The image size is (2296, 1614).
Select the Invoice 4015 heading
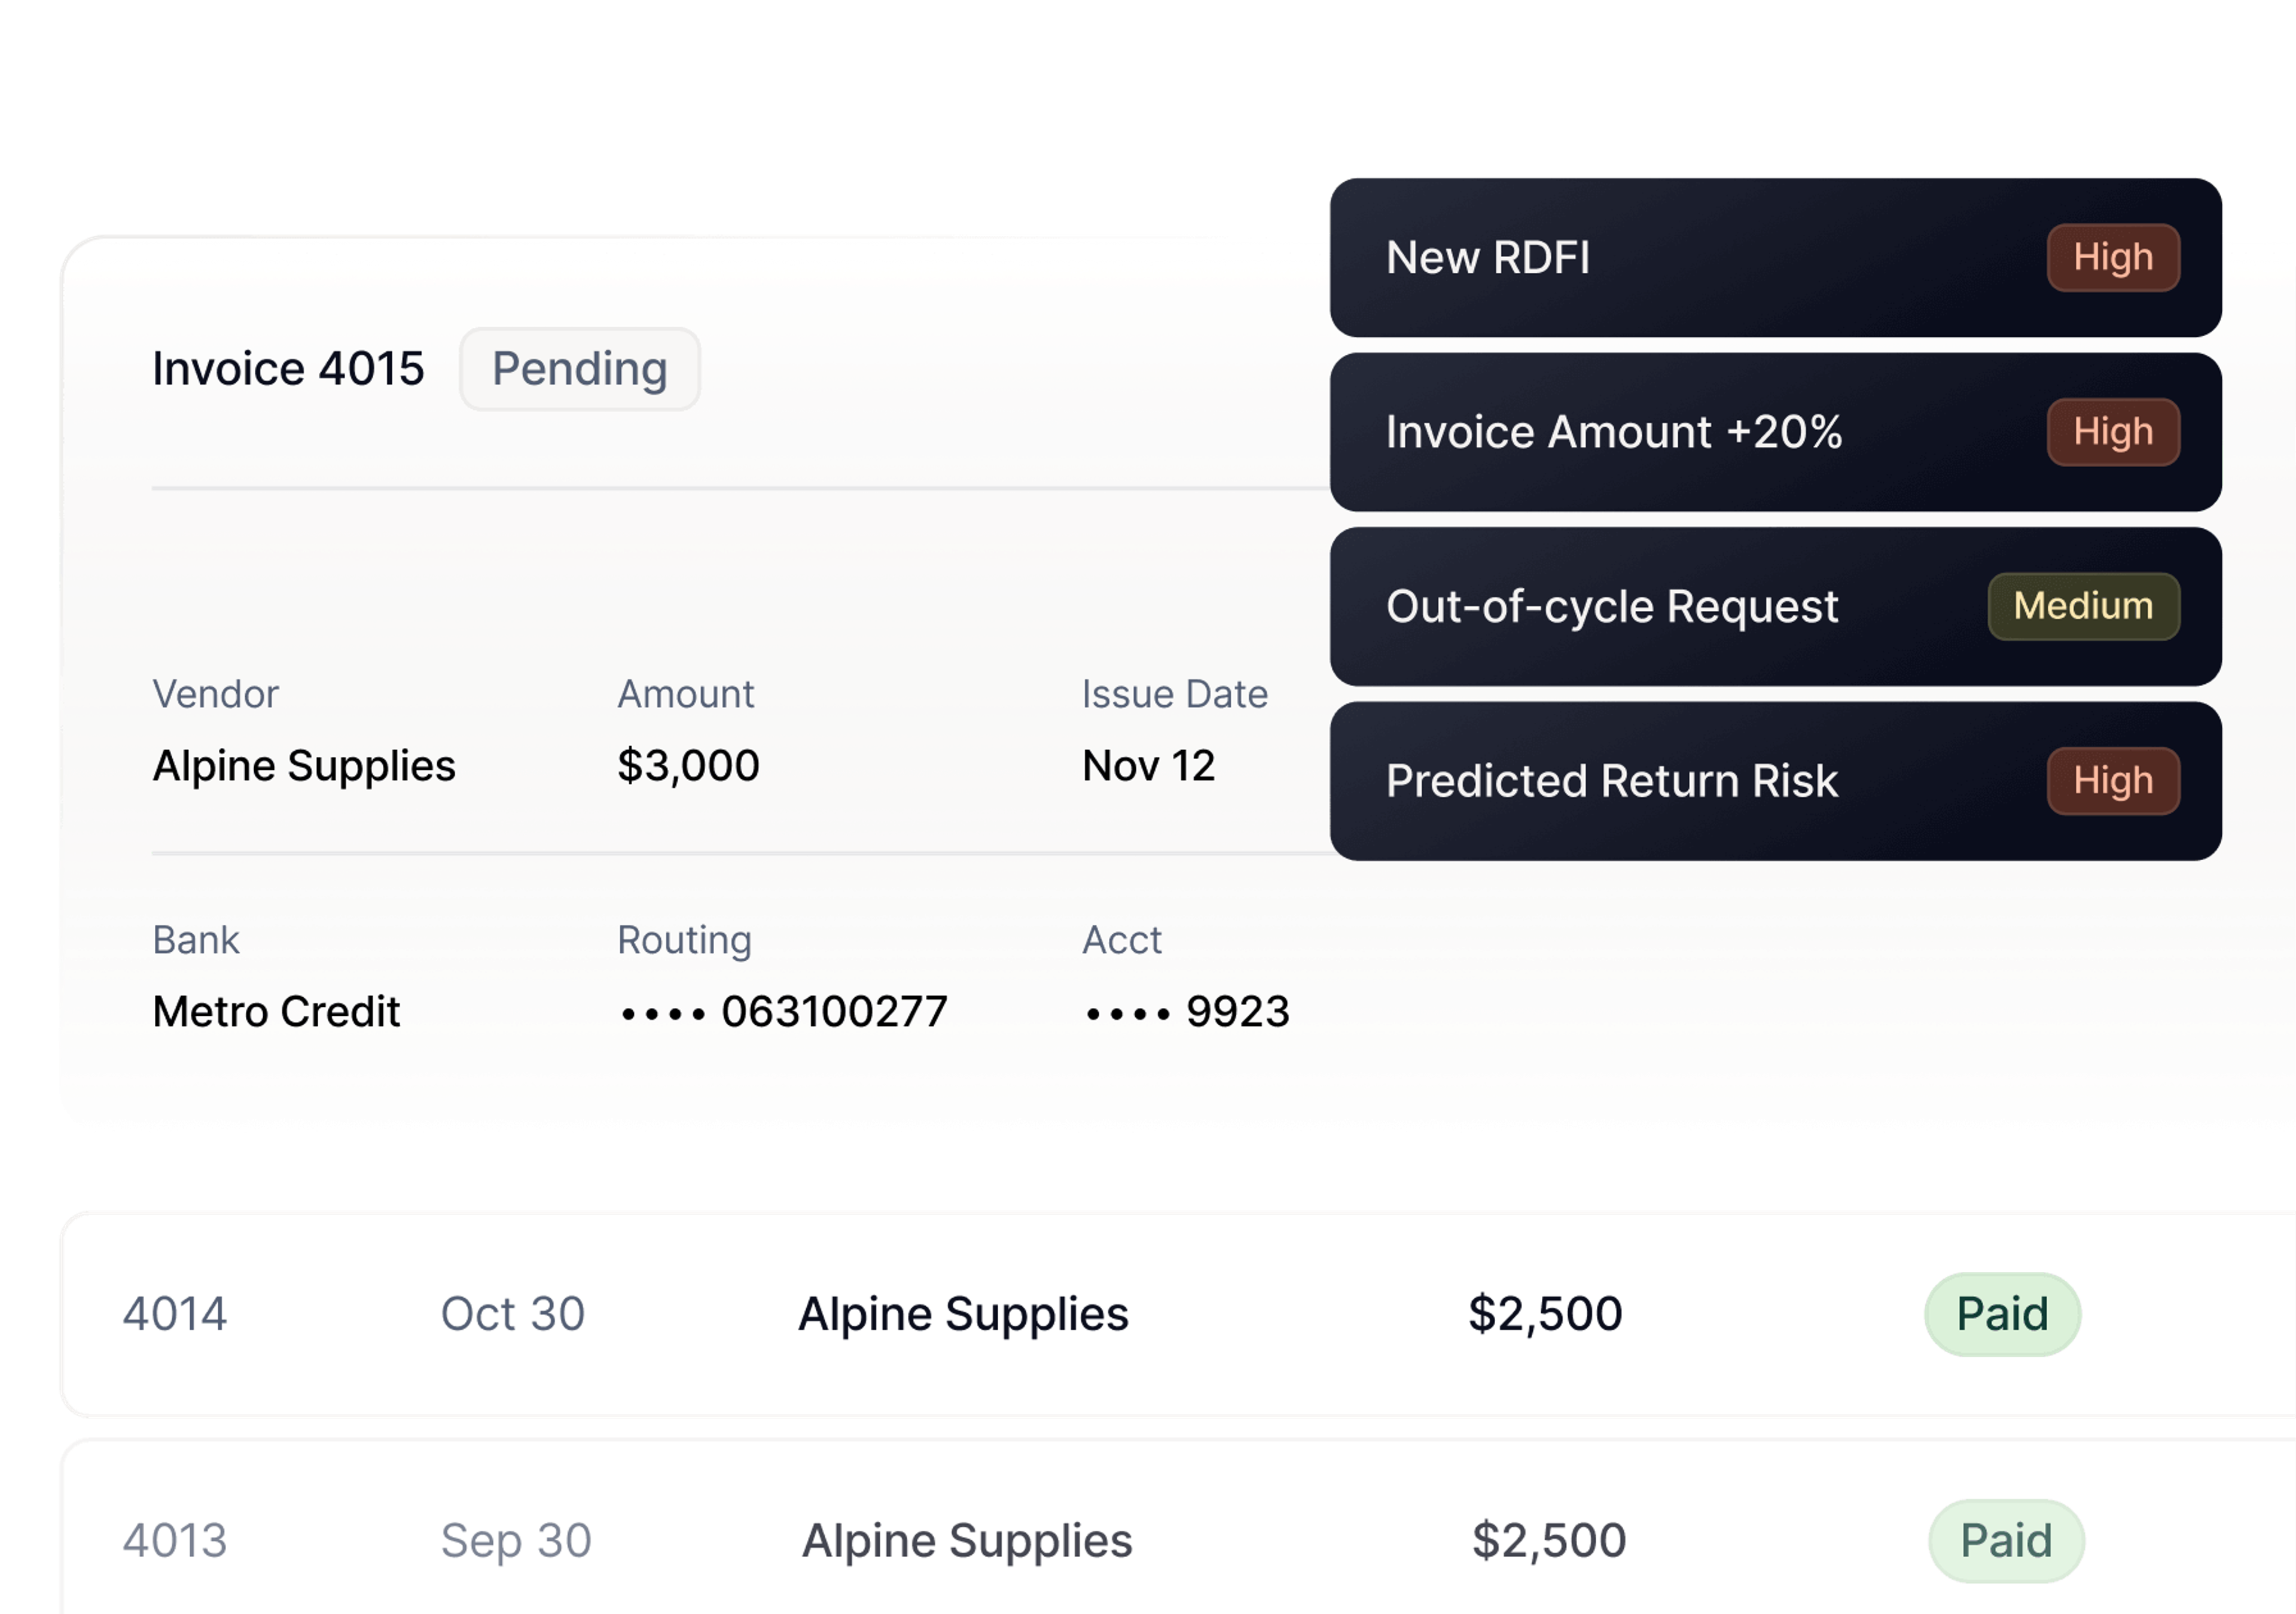288,369
